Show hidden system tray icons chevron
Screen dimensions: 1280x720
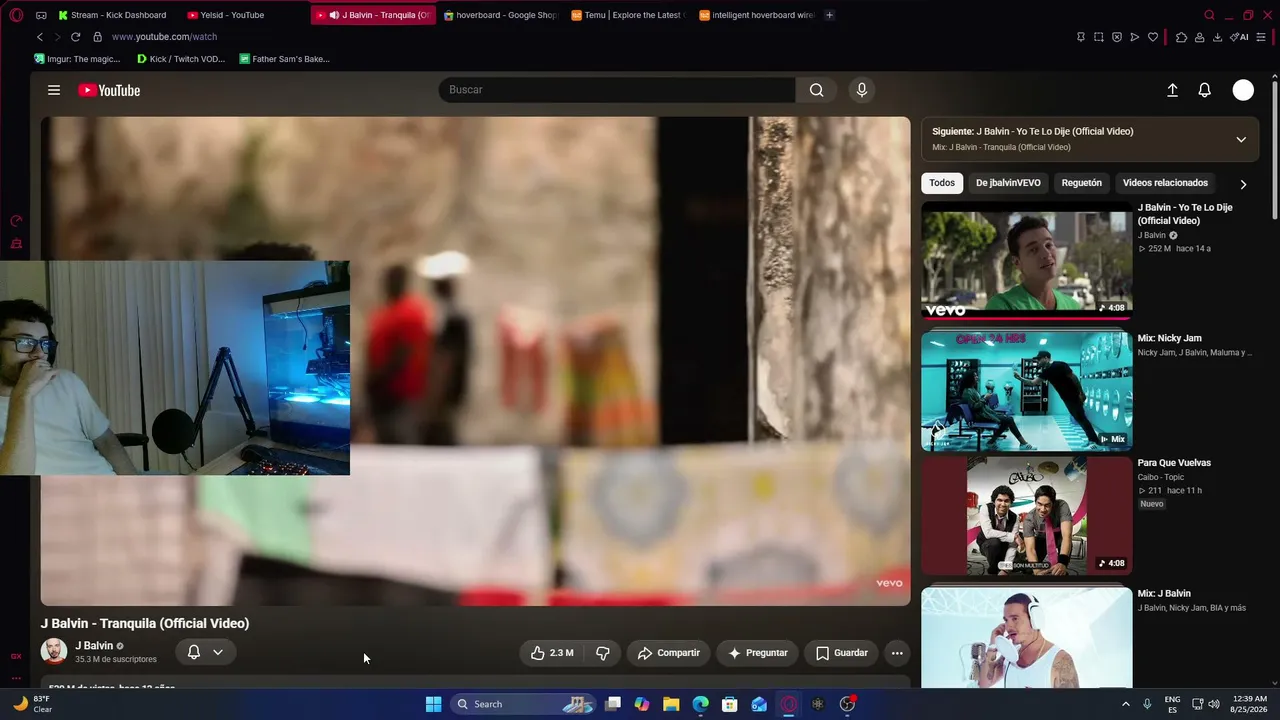[1126, 704]
